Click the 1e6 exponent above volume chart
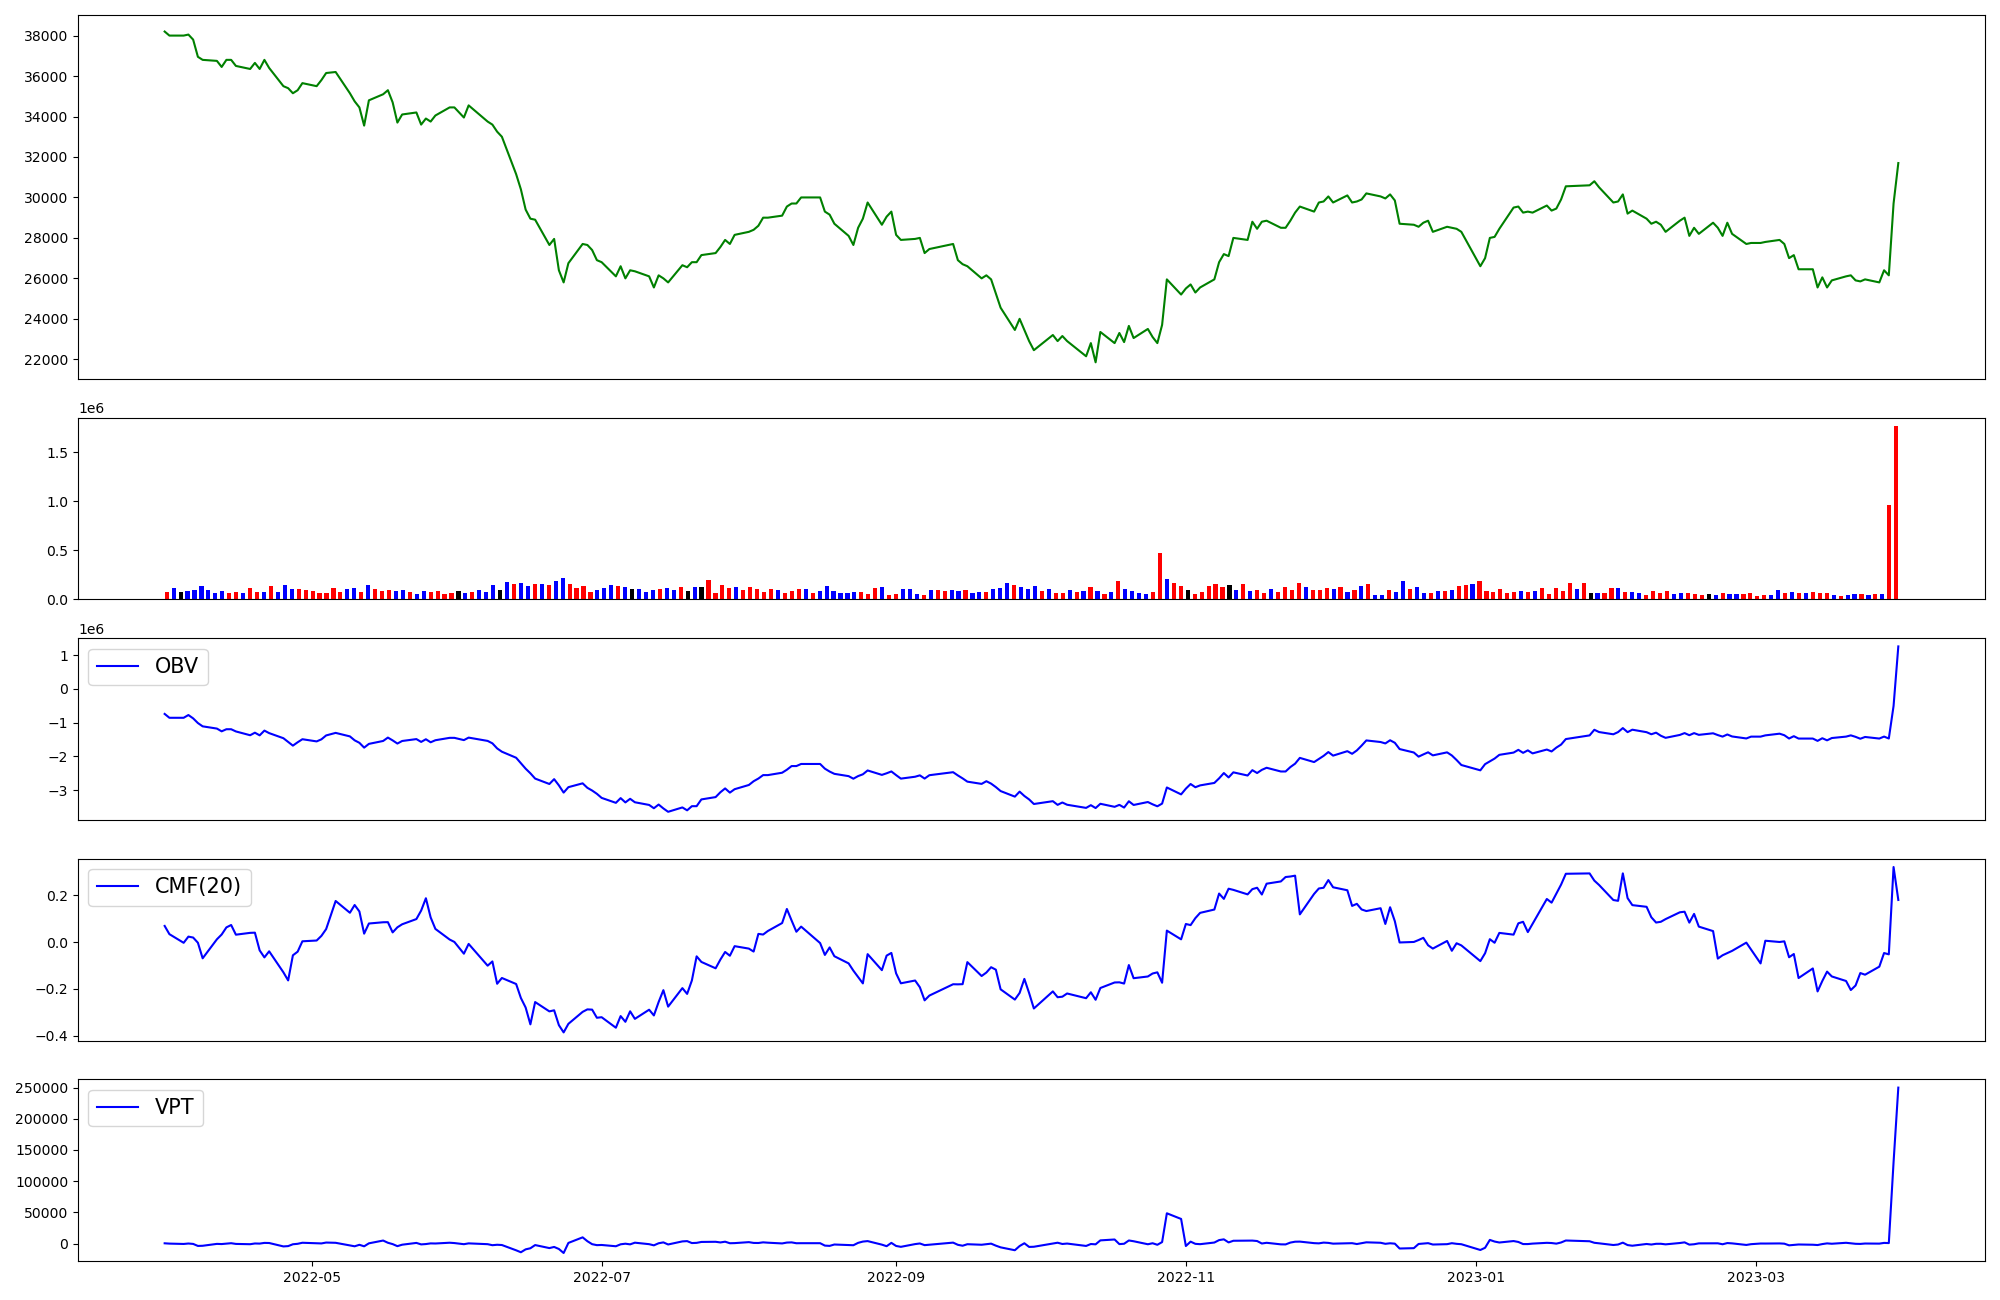The height and width of the screenshot is (1300, 2000). click(92, 409)
